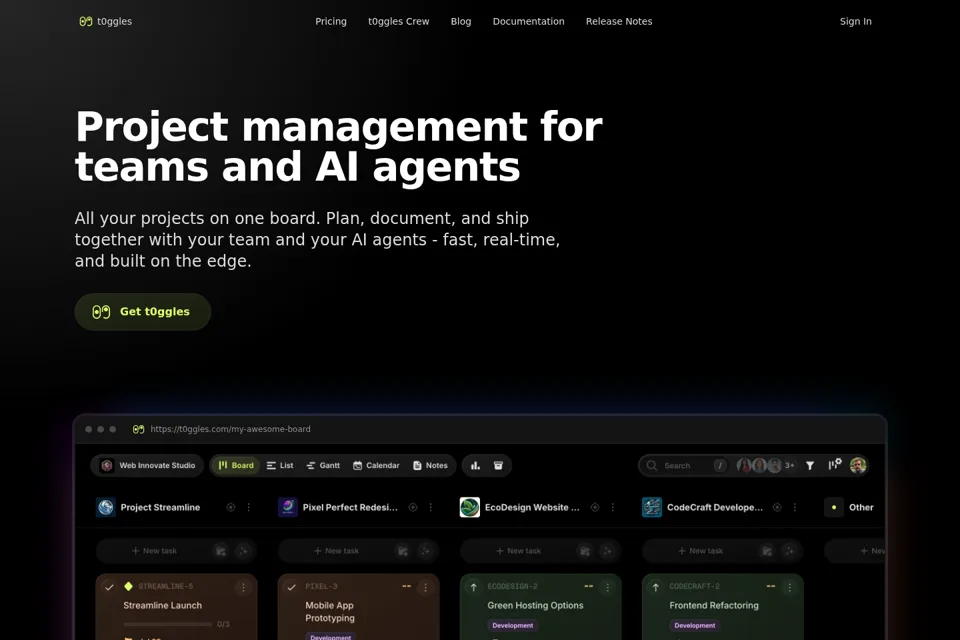Open the Notes tab
960x640 pixels.
click(x=430, y=465)
